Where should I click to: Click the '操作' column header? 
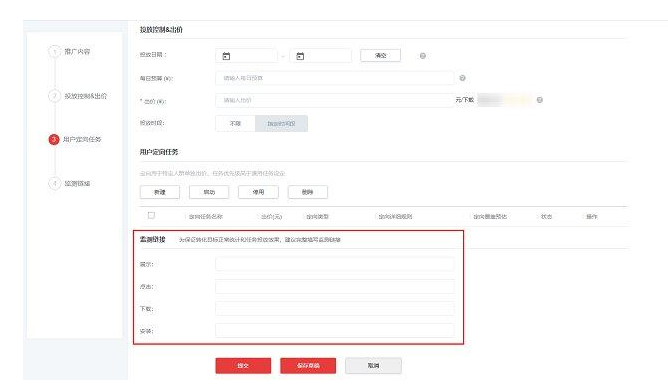click(x=592, y=217)
